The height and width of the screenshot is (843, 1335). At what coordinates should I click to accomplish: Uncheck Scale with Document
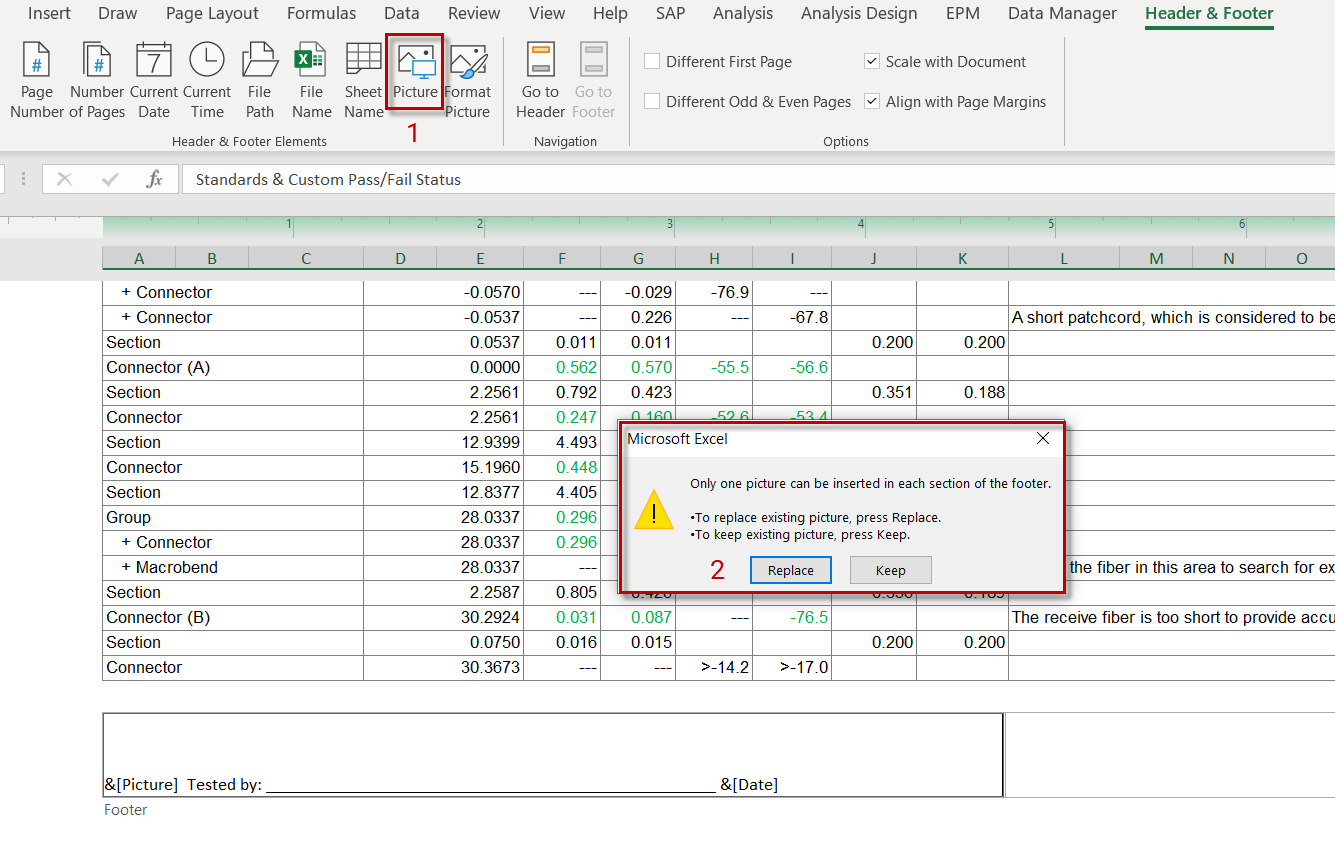point(872,62)
